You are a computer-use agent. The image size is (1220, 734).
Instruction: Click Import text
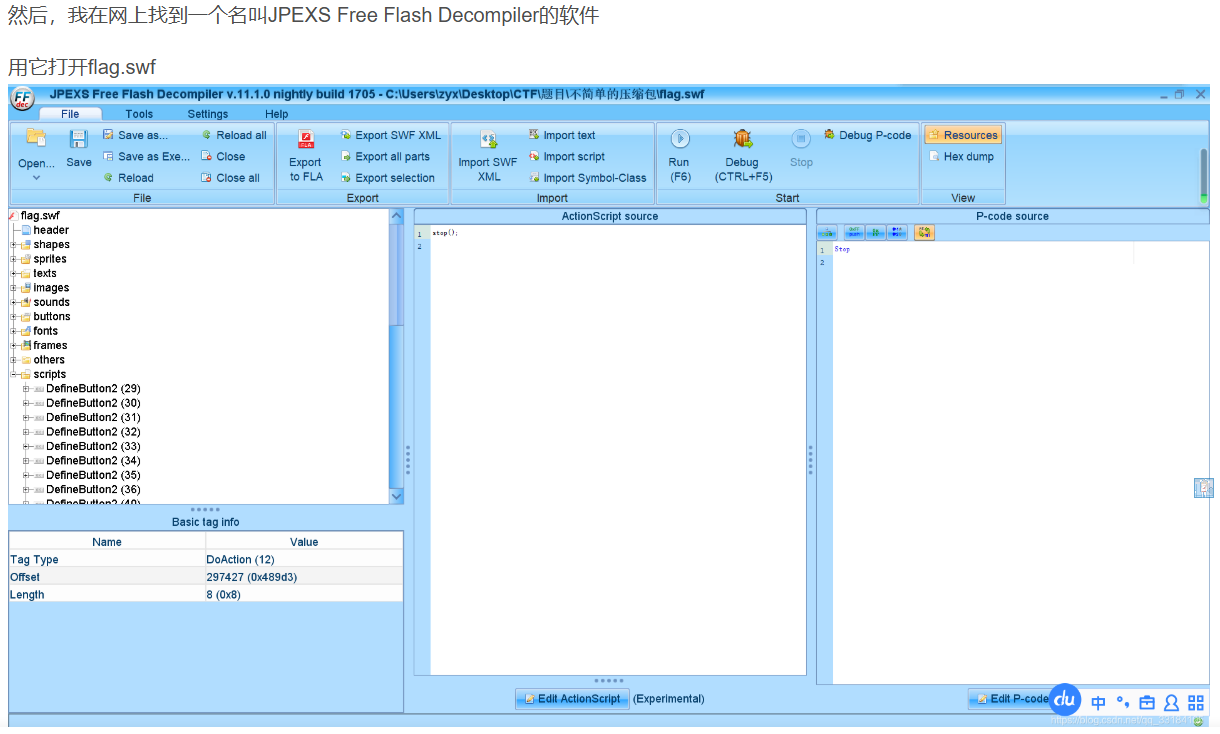[x=561, y=135]
